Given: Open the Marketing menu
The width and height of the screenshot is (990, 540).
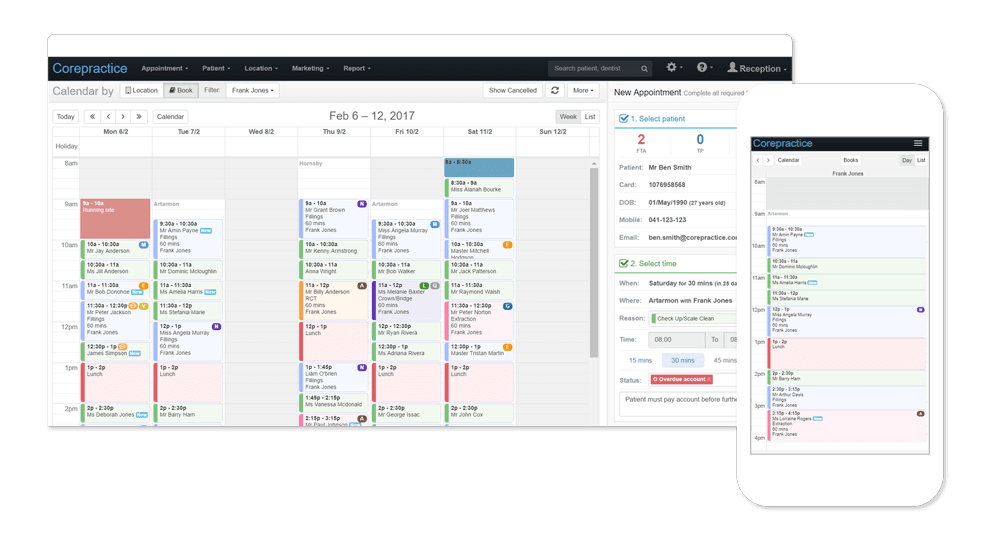Looking at the screenshot, I should pos(311,68).
